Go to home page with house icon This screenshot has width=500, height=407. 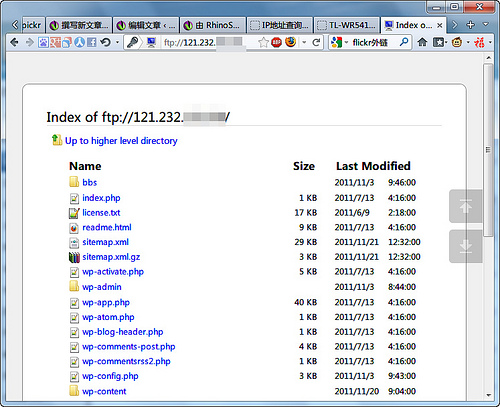tap(422, 42)
